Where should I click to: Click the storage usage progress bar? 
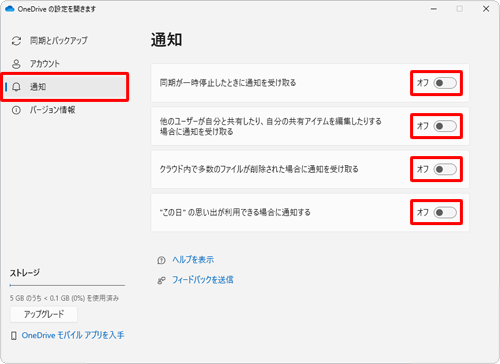pos(67,285)
